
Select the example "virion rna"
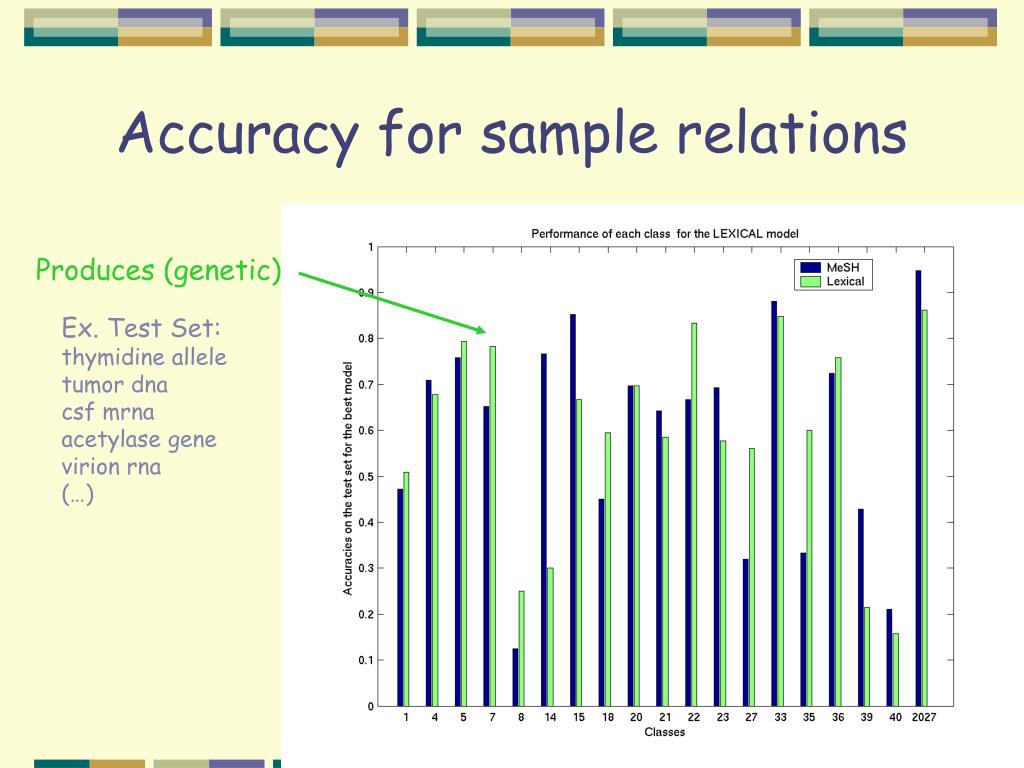[x=112, y=467]
